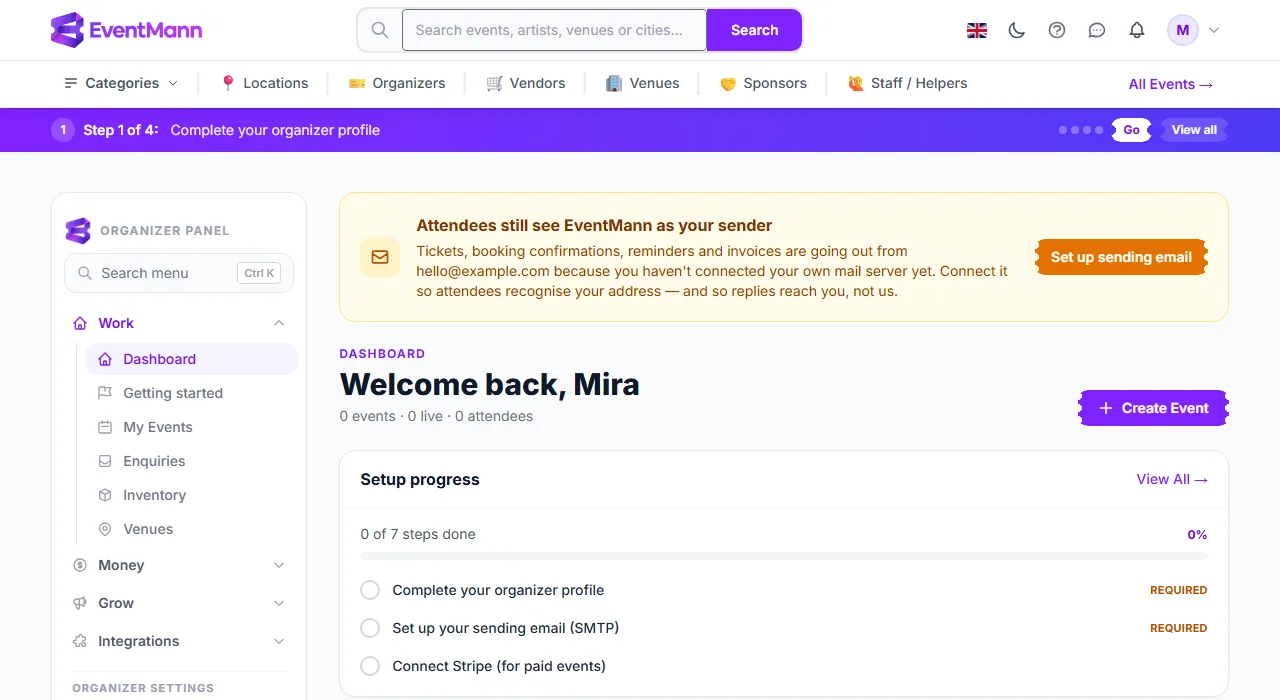Open the chat messages icon

click(1097, 30)
